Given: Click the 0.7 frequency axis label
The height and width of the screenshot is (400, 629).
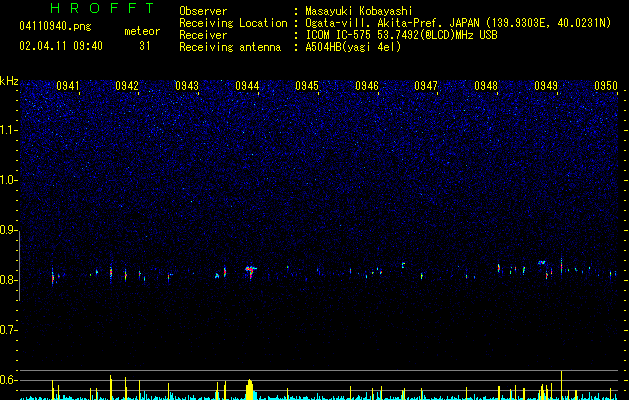Looking at the screenshot, I should (9, 330).
